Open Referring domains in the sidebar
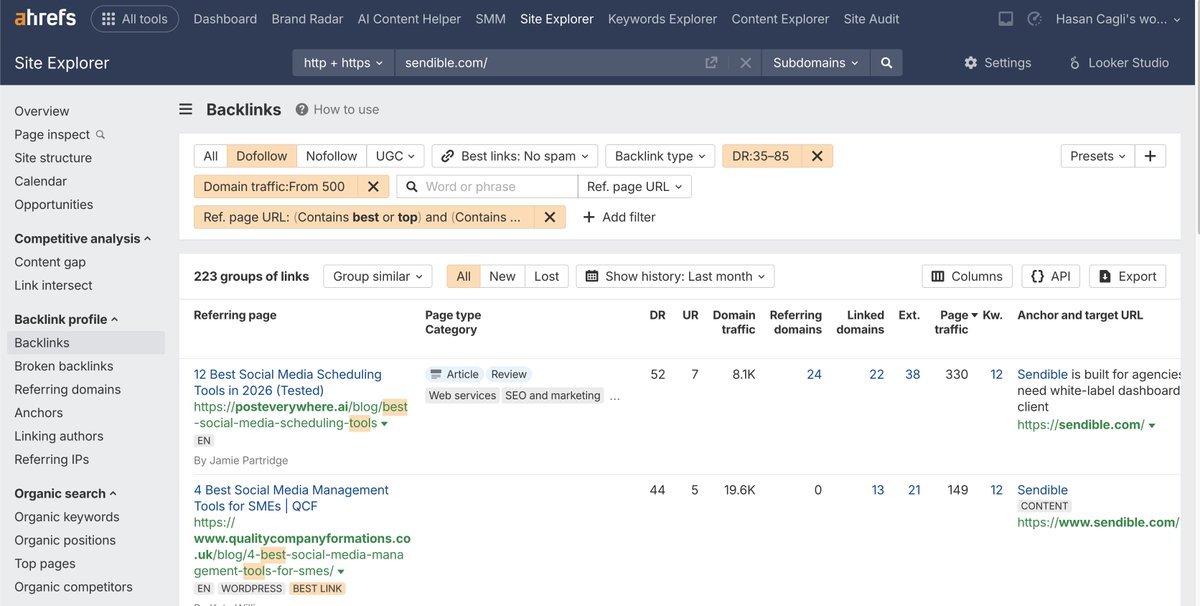This screenshot has width=1200, height=606. 67,390
